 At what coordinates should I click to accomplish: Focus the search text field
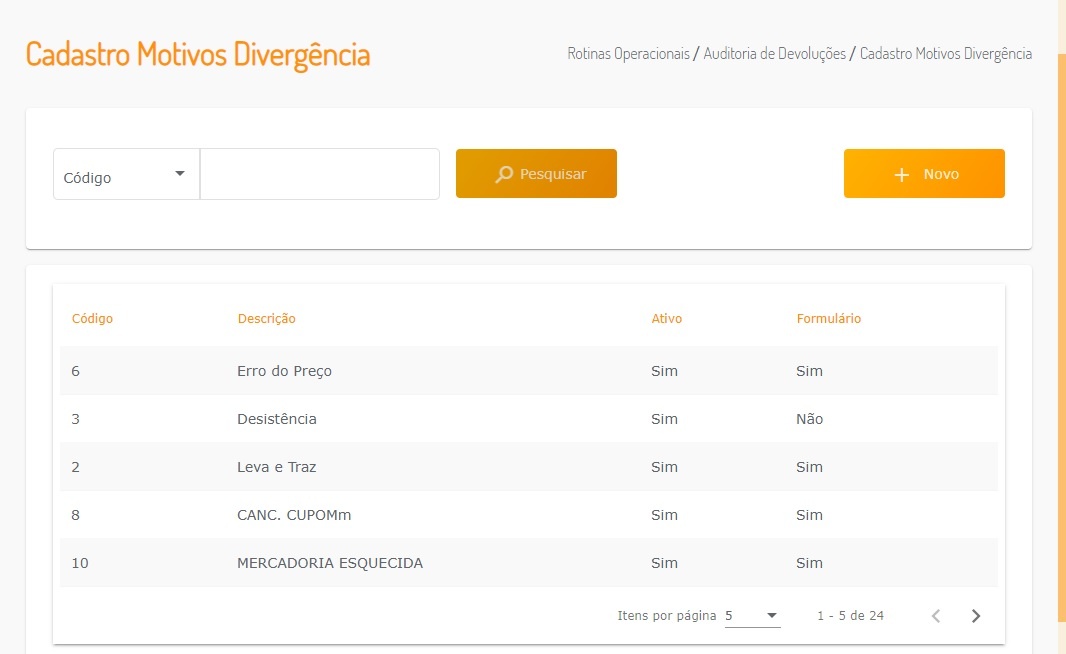coord(320,174)
